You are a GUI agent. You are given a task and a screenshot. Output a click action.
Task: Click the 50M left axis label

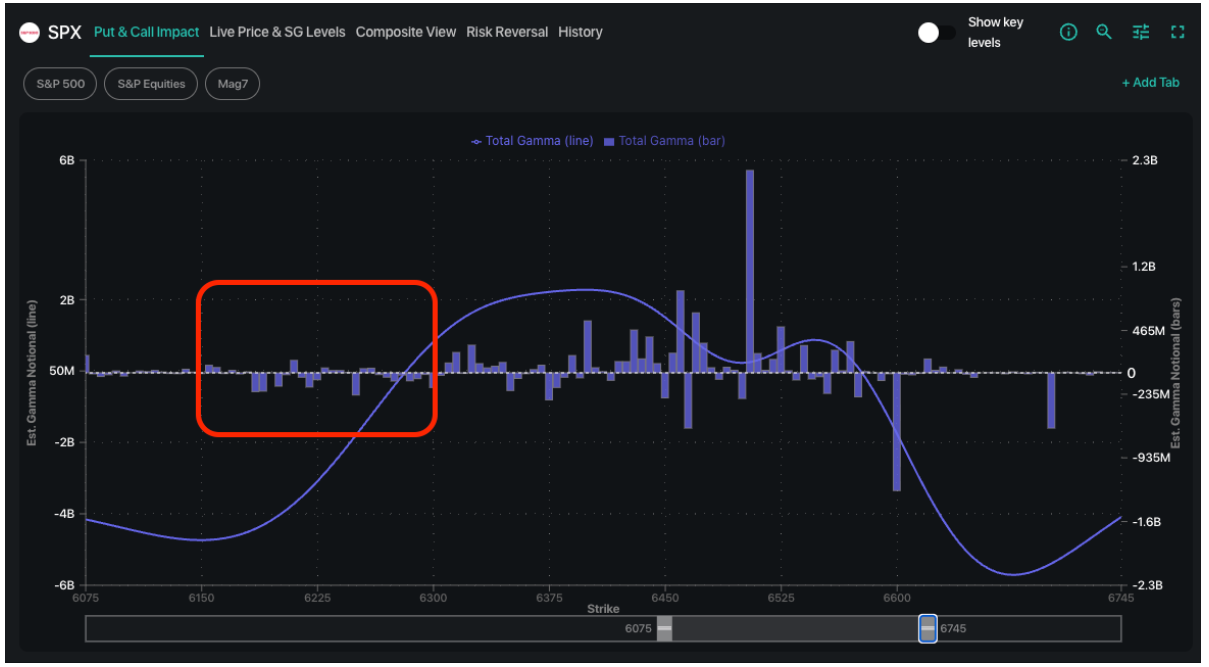point(62,371)
